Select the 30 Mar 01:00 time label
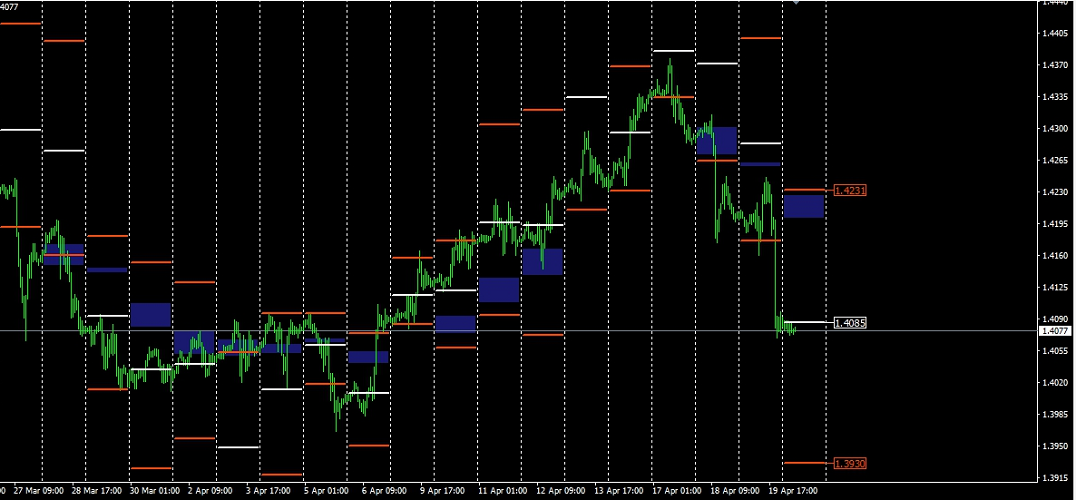This screenshot has height=500, width=1076. pyautogui.click(x=154, y=491)
